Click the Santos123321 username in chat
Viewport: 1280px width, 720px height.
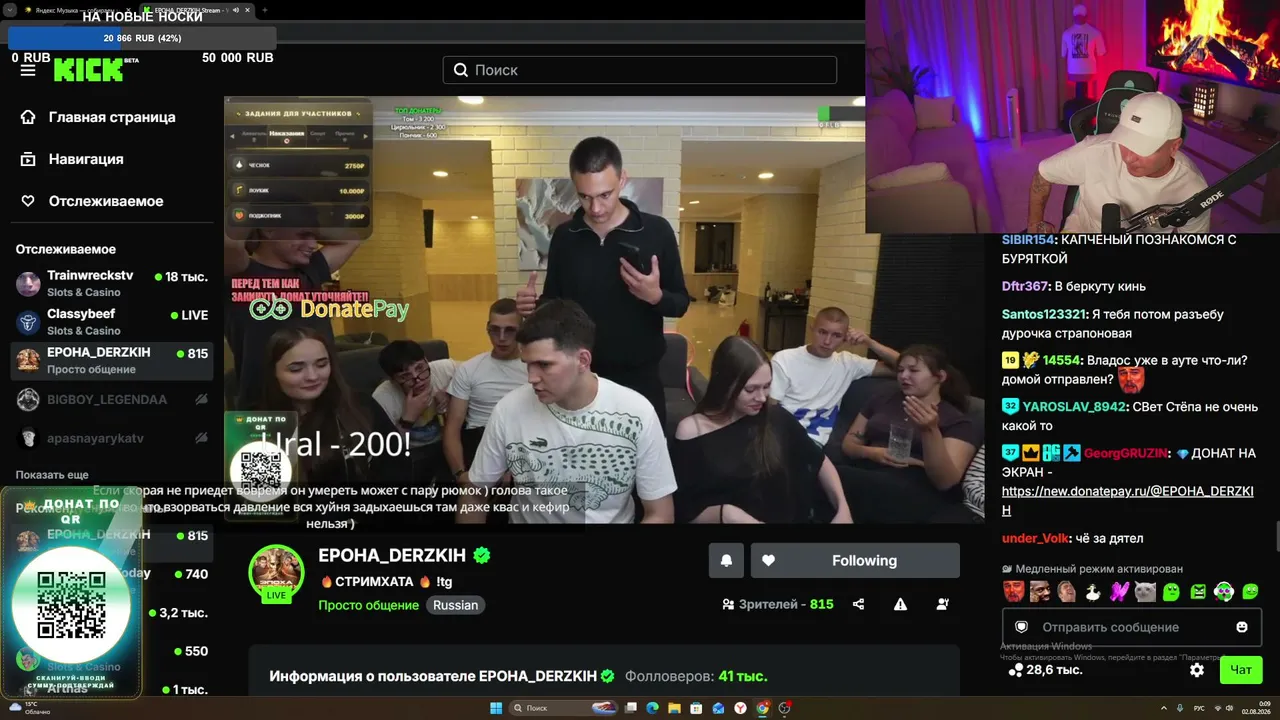tap(1044, 314)
